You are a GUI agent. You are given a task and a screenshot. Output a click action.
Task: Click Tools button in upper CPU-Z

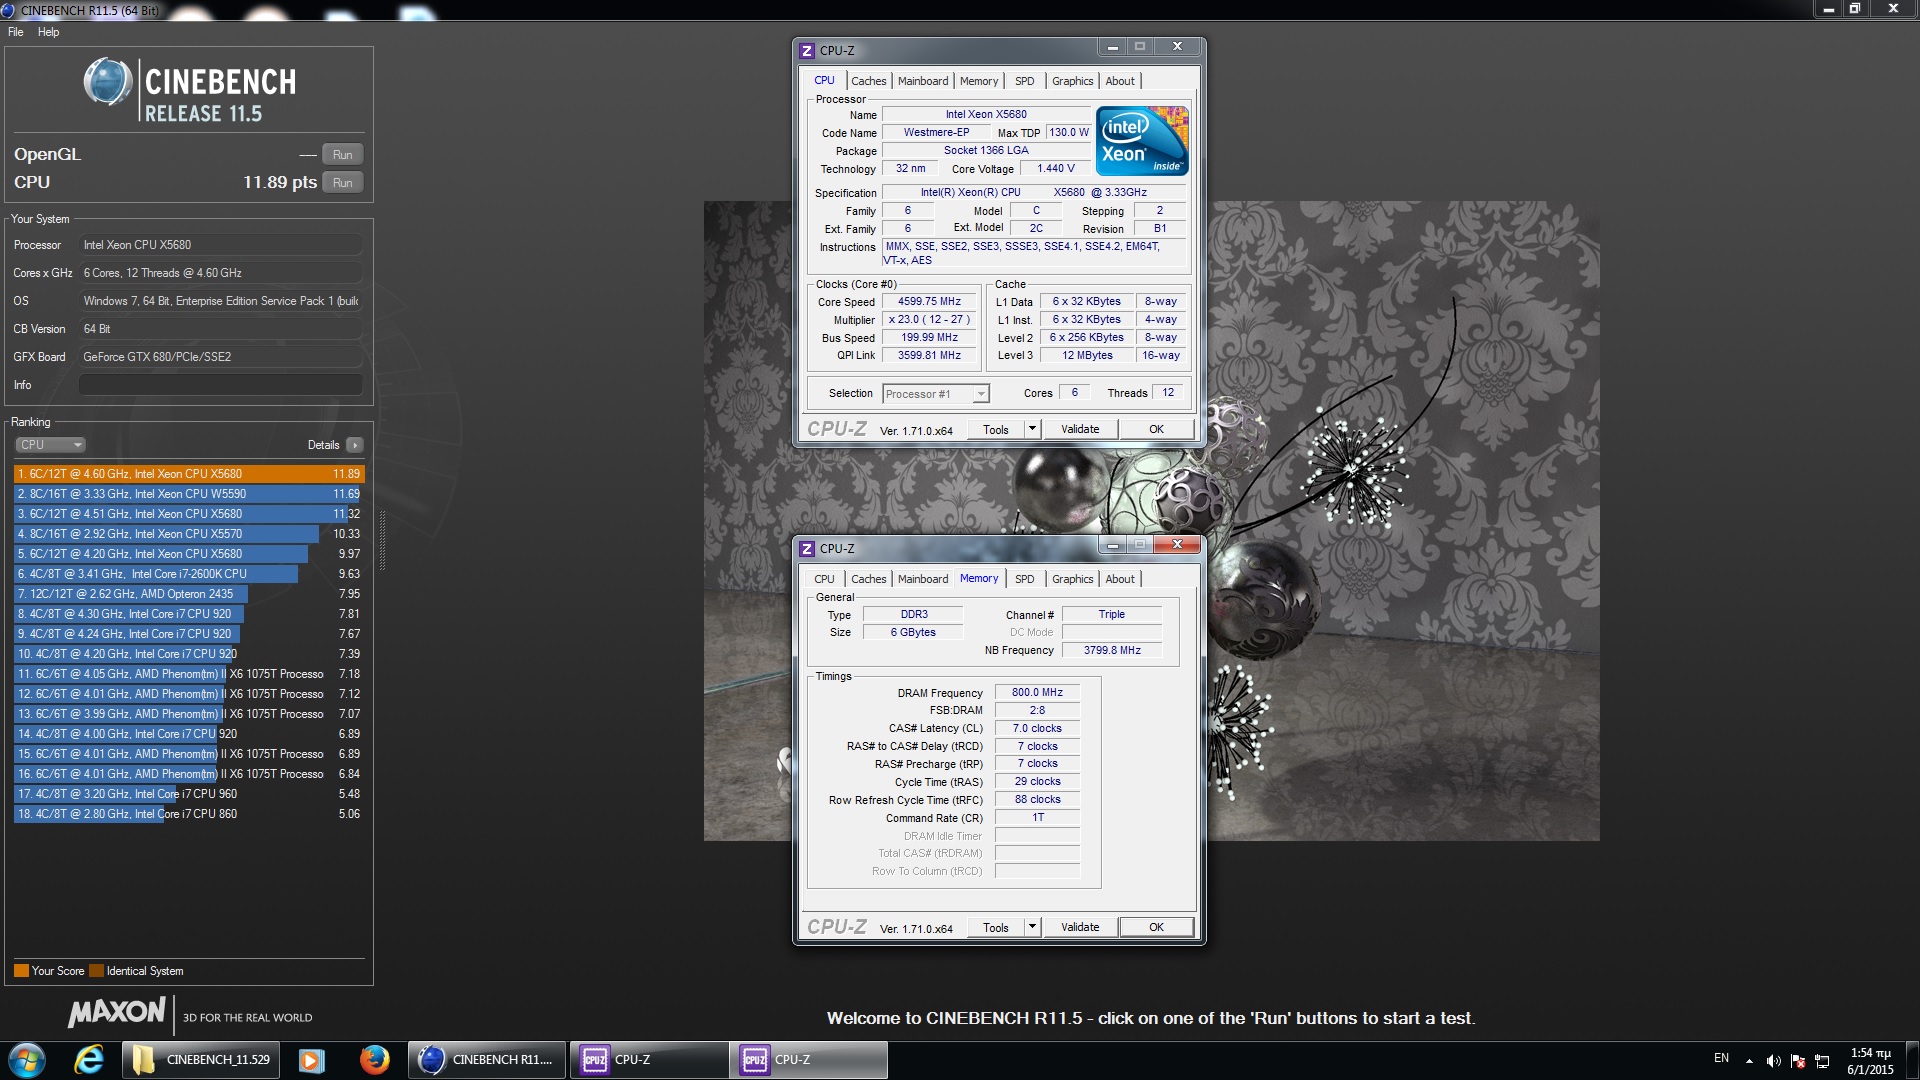[996, 430]
